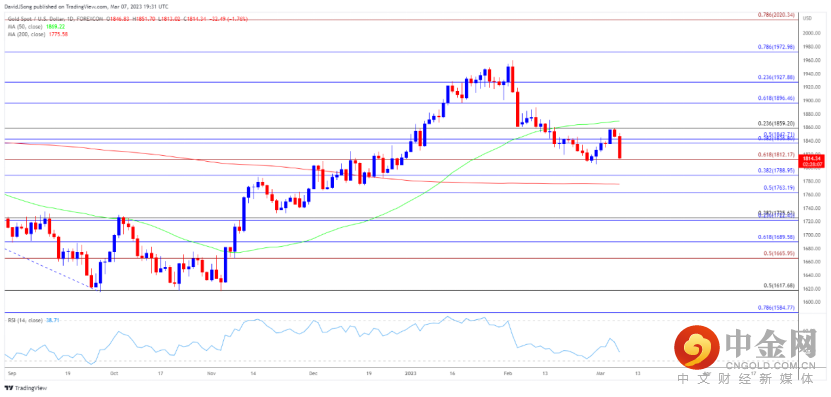Image resolution: width=831 pixels, height=397 pixels.
Task: Click the USD currency label on price axis
Action: pos(808,19)
